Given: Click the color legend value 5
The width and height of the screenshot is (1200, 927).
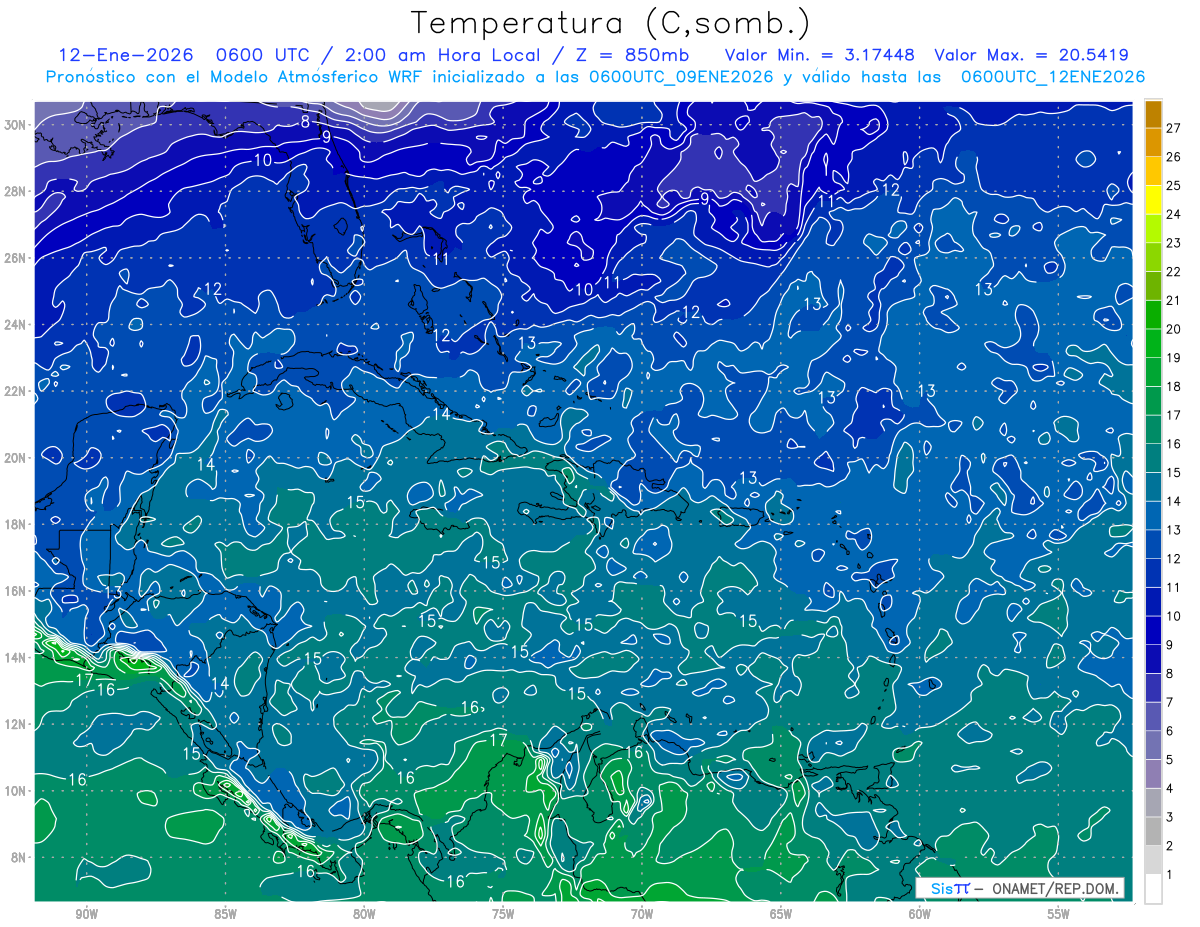Looking at the screenshot, I should (x=1170, y=760).
